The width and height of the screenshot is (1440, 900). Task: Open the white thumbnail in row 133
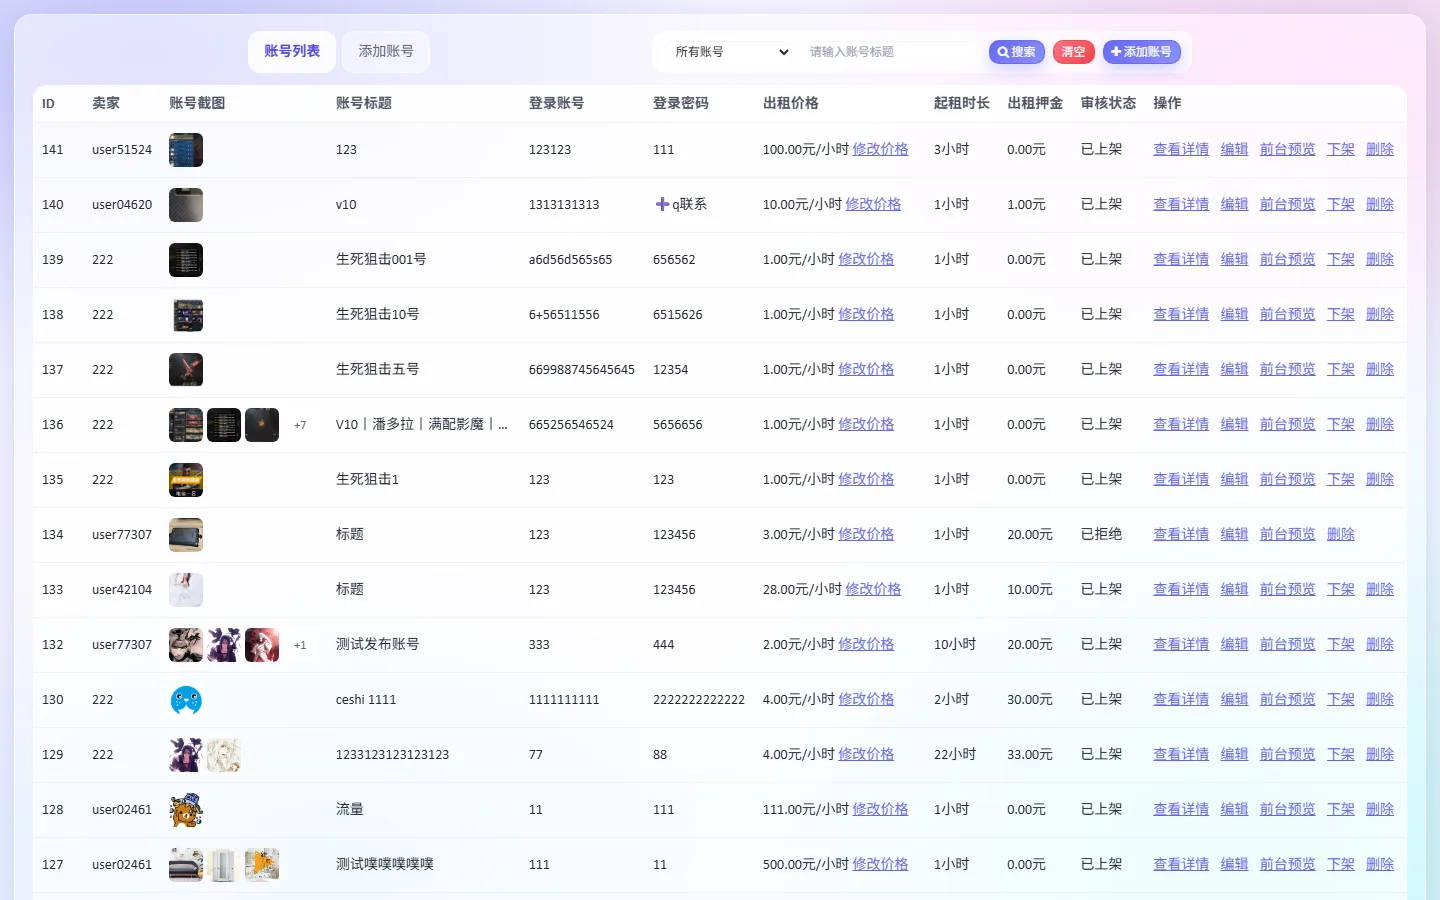(186, 590)
